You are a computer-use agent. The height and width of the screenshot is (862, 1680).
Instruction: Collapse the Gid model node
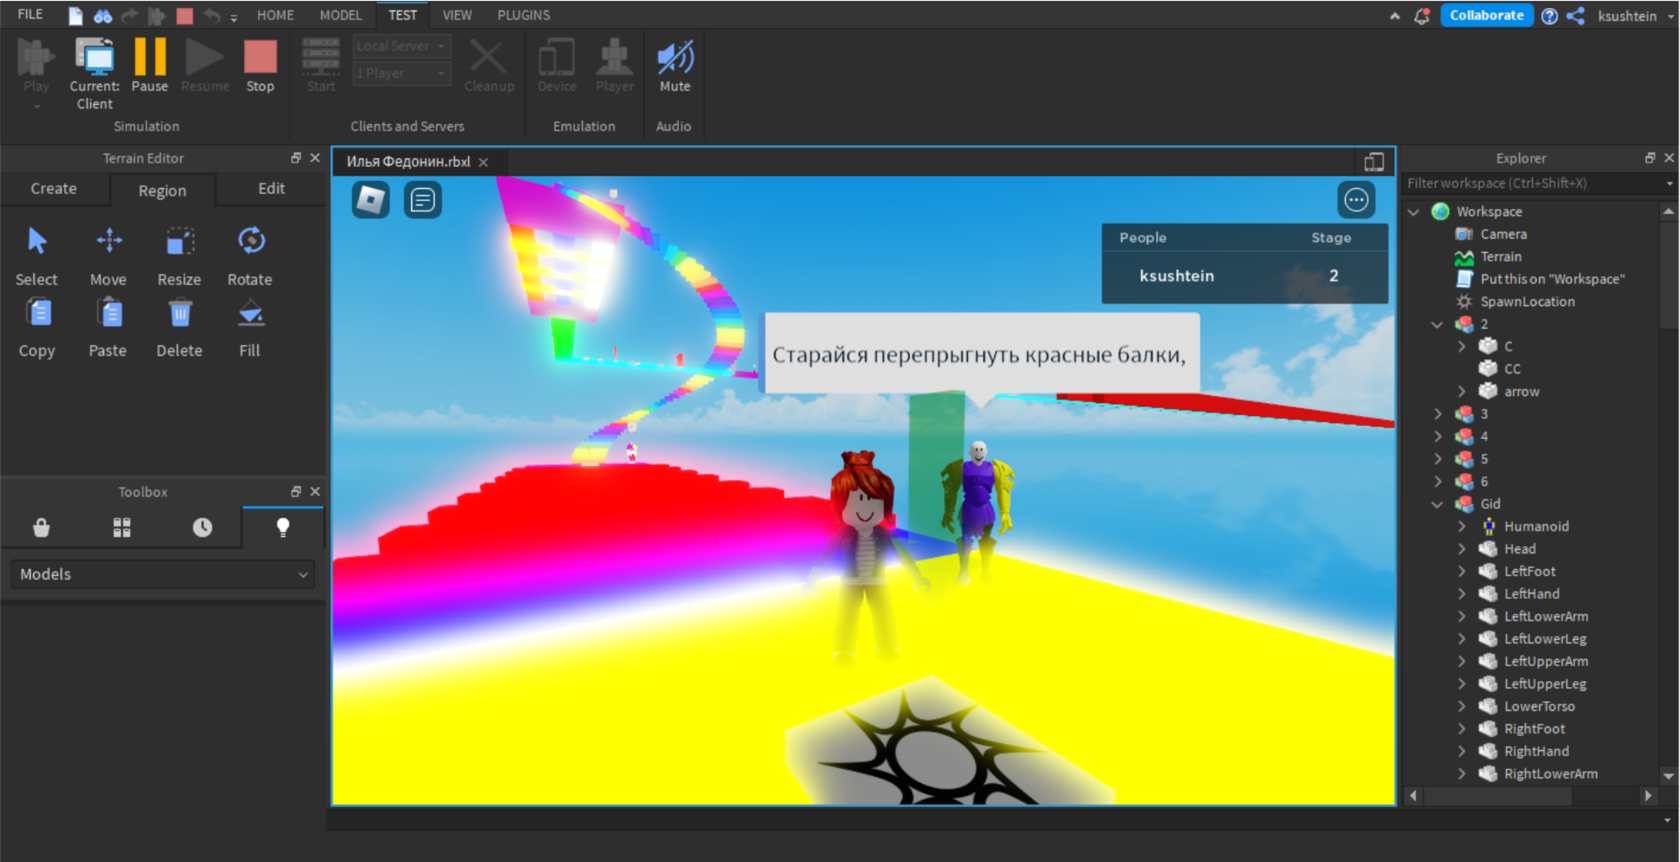click(x=1437, y=504)
